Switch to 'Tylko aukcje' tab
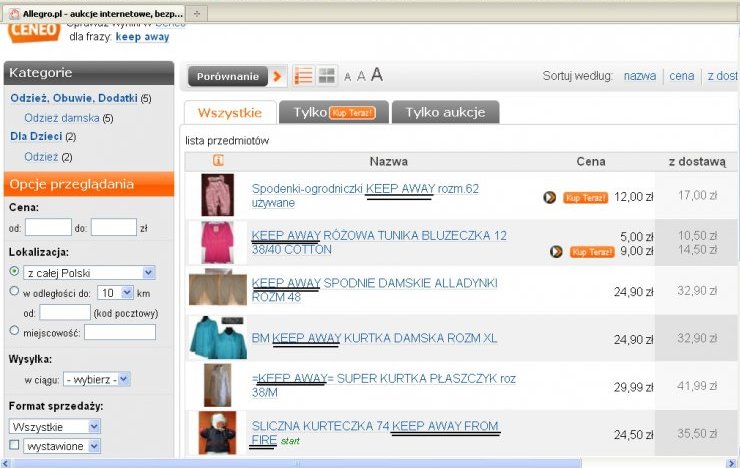 point(446,112)
